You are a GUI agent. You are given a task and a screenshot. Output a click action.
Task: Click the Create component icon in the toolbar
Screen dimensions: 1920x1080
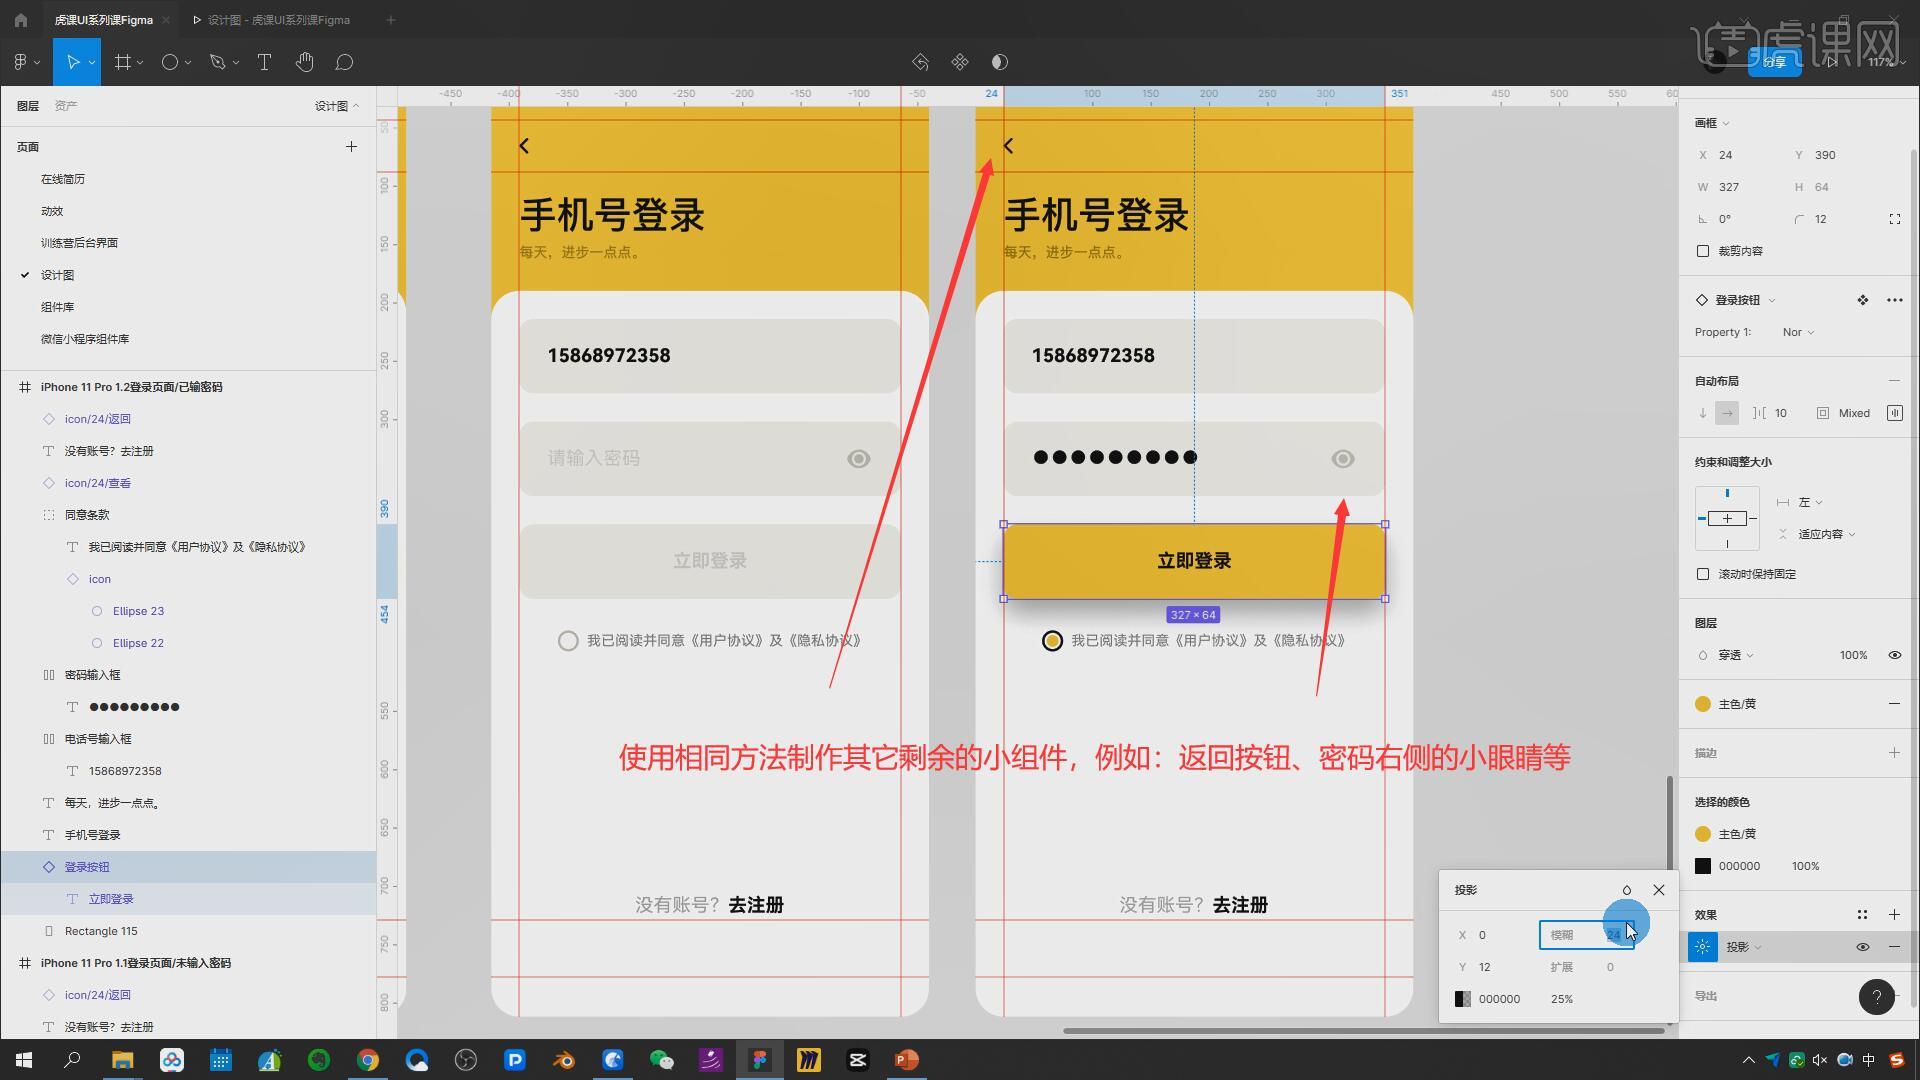click(960, 62)
